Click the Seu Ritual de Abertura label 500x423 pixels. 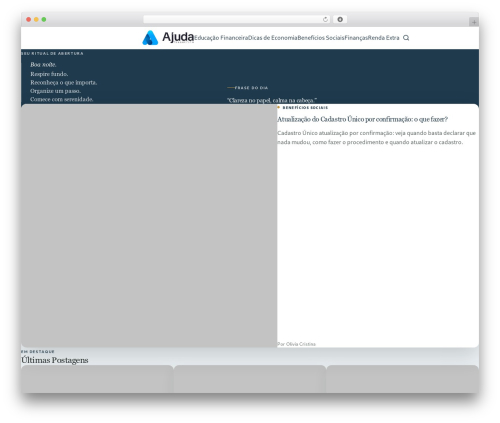pyautogui.click(x=52, y=53)
